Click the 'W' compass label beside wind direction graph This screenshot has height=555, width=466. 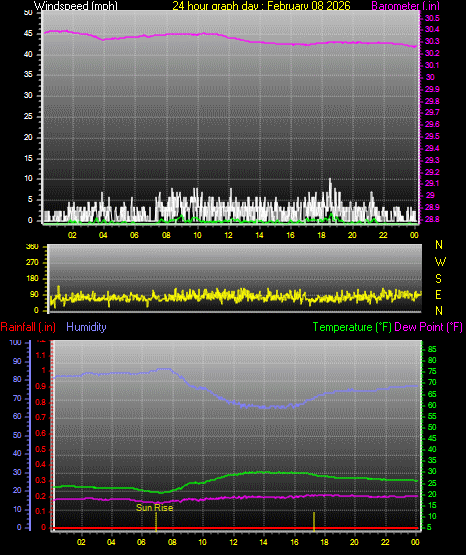440,262
